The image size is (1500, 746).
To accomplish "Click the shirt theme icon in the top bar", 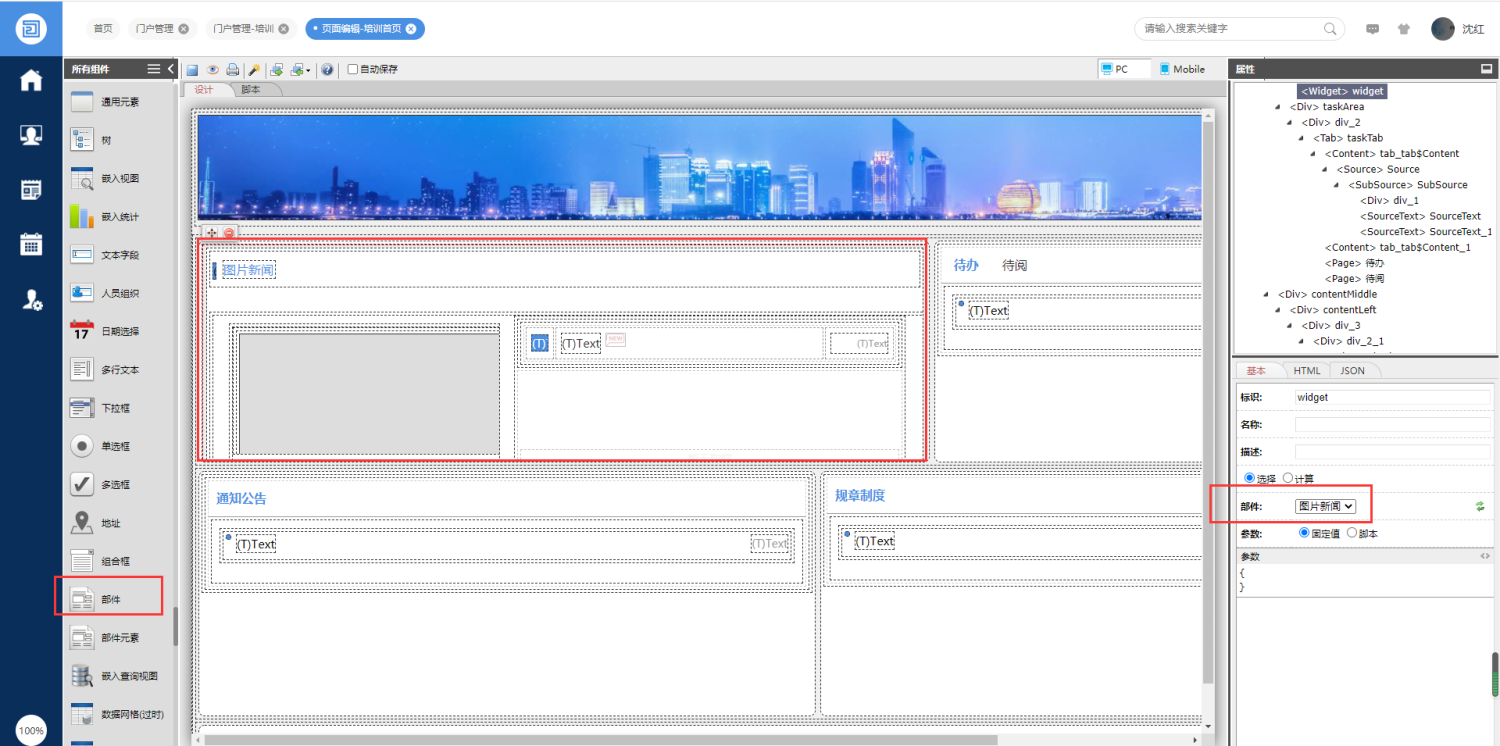I will coord(1403,29).
